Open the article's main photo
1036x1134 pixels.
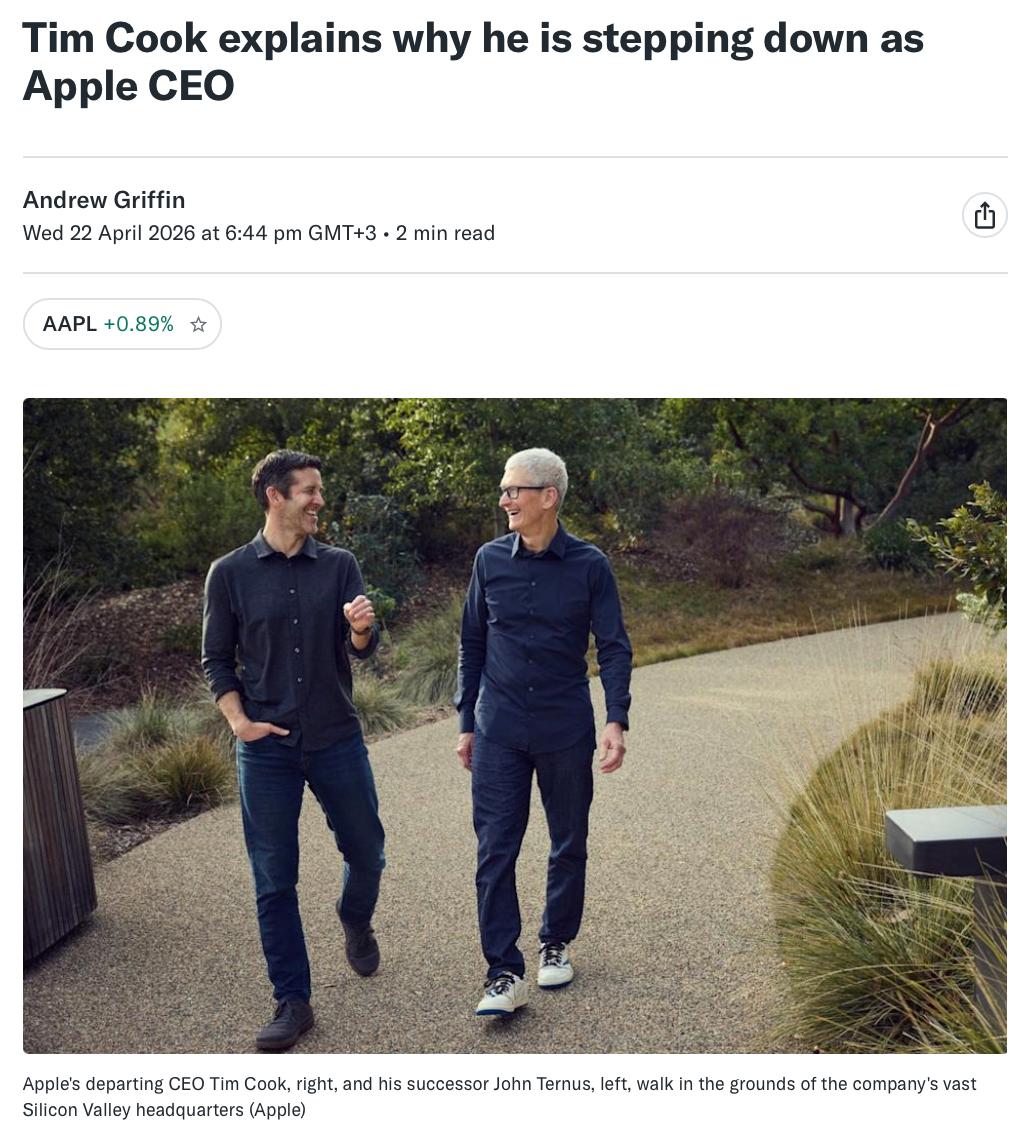(x=515, y=725)
